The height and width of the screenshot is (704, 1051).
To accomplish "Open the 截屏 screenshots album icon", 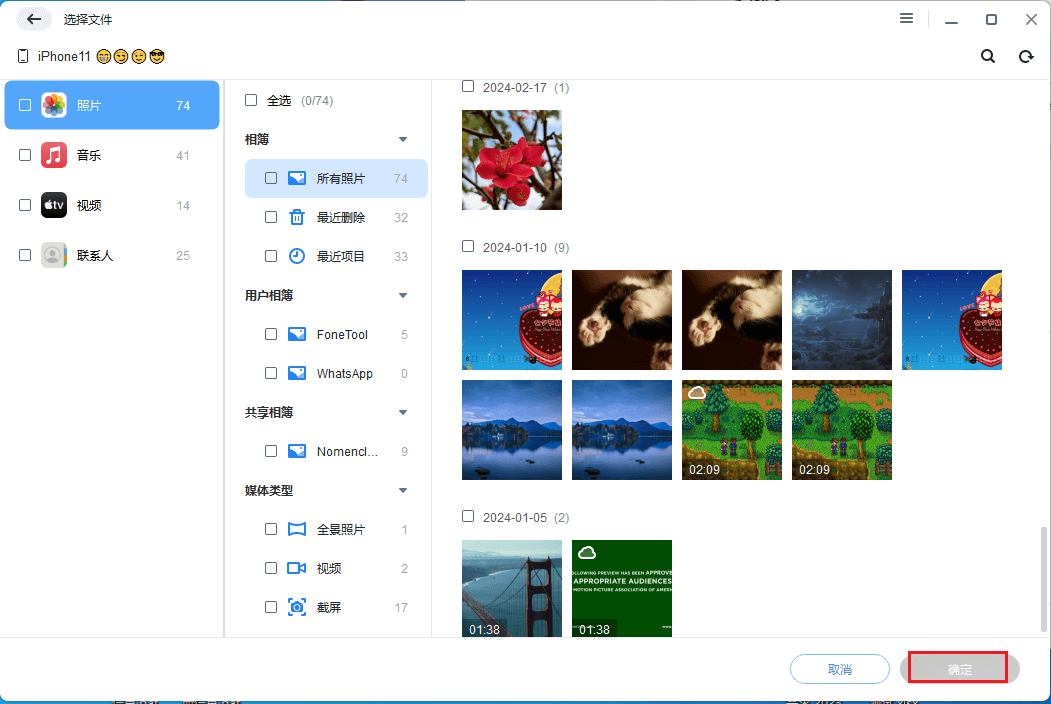I will click(x=296, y=606).
